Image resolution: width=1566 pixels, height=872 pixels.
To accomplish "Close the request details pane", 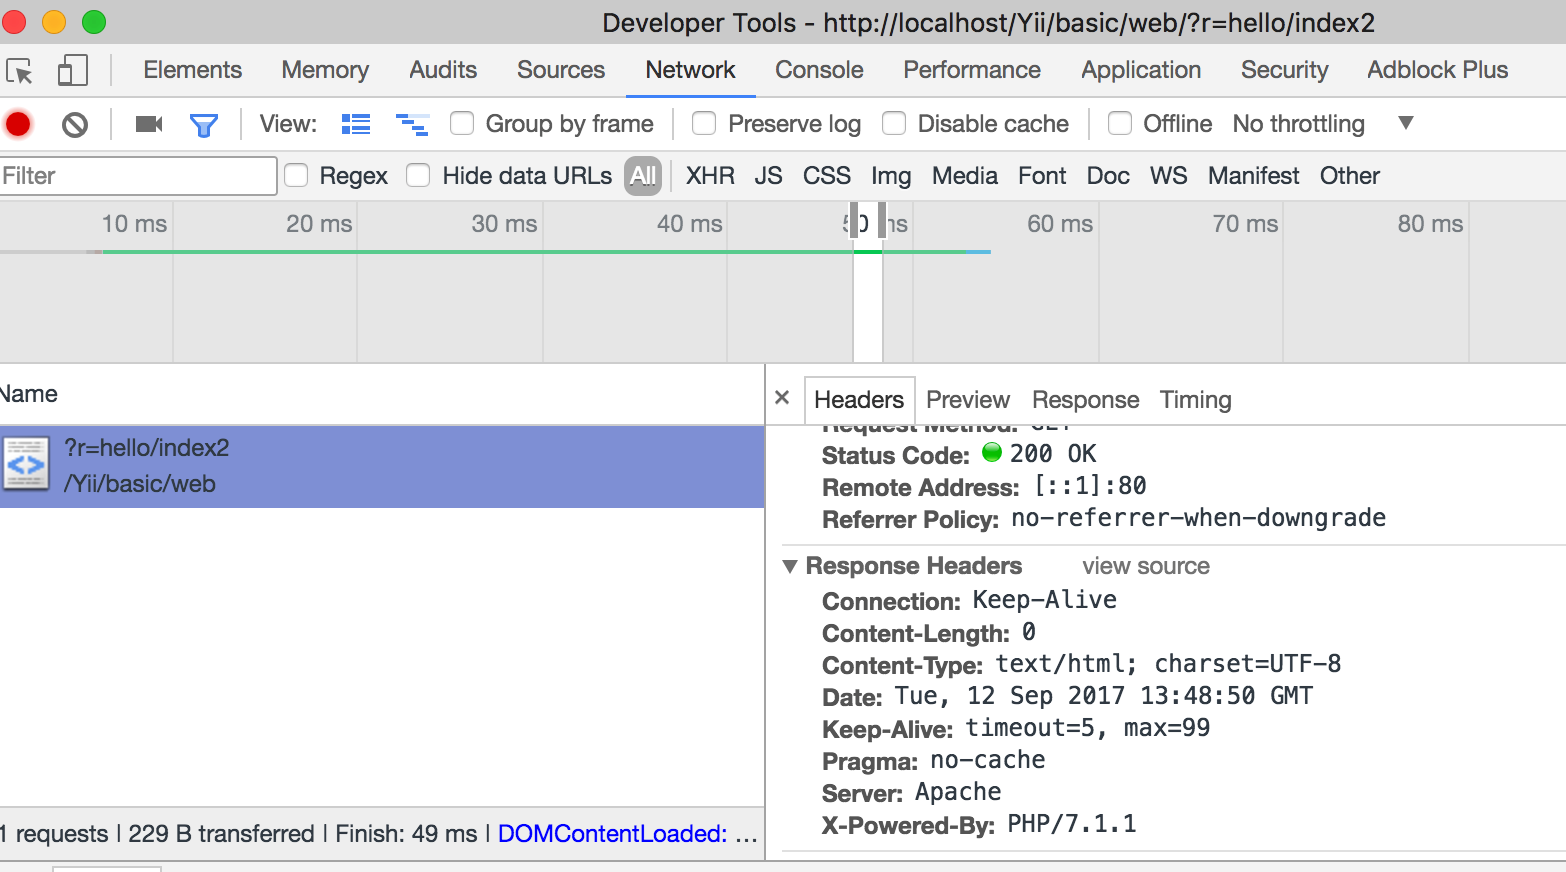I will click(782, 398).
